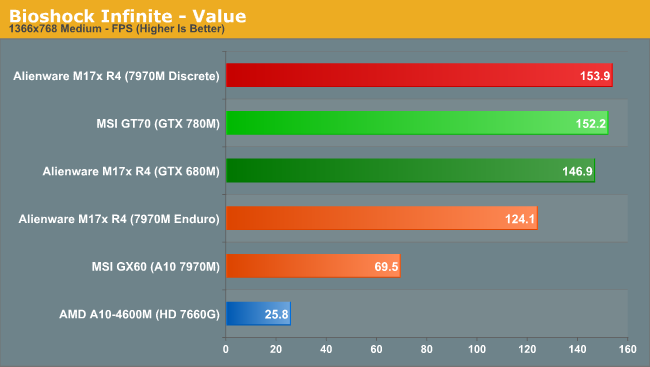Select the 153.9 value label
The height and width of the screenshot is (367, 650).
coord(595,76)
